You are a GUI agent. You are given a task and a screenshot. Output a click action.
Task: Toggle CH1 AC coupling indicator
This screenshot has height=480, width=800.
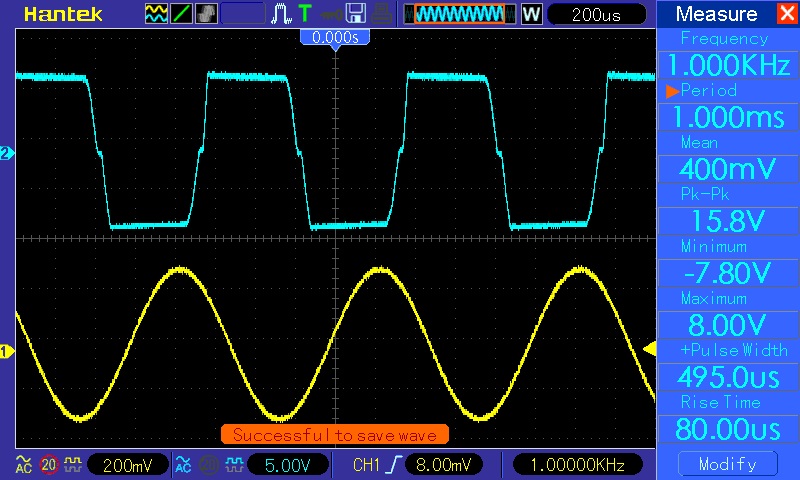coord(24,464)
